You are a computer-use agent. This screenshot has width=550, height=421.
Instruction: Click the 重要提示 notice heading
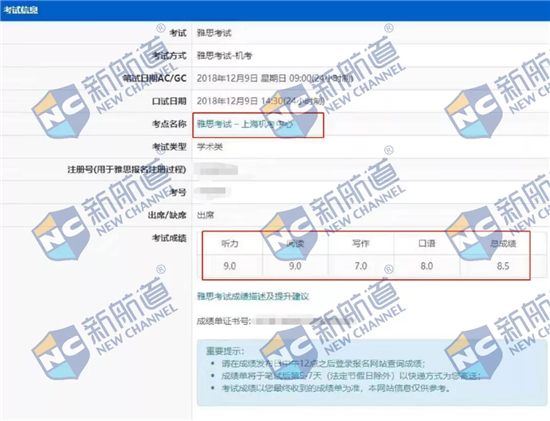(x=225, y=351)
